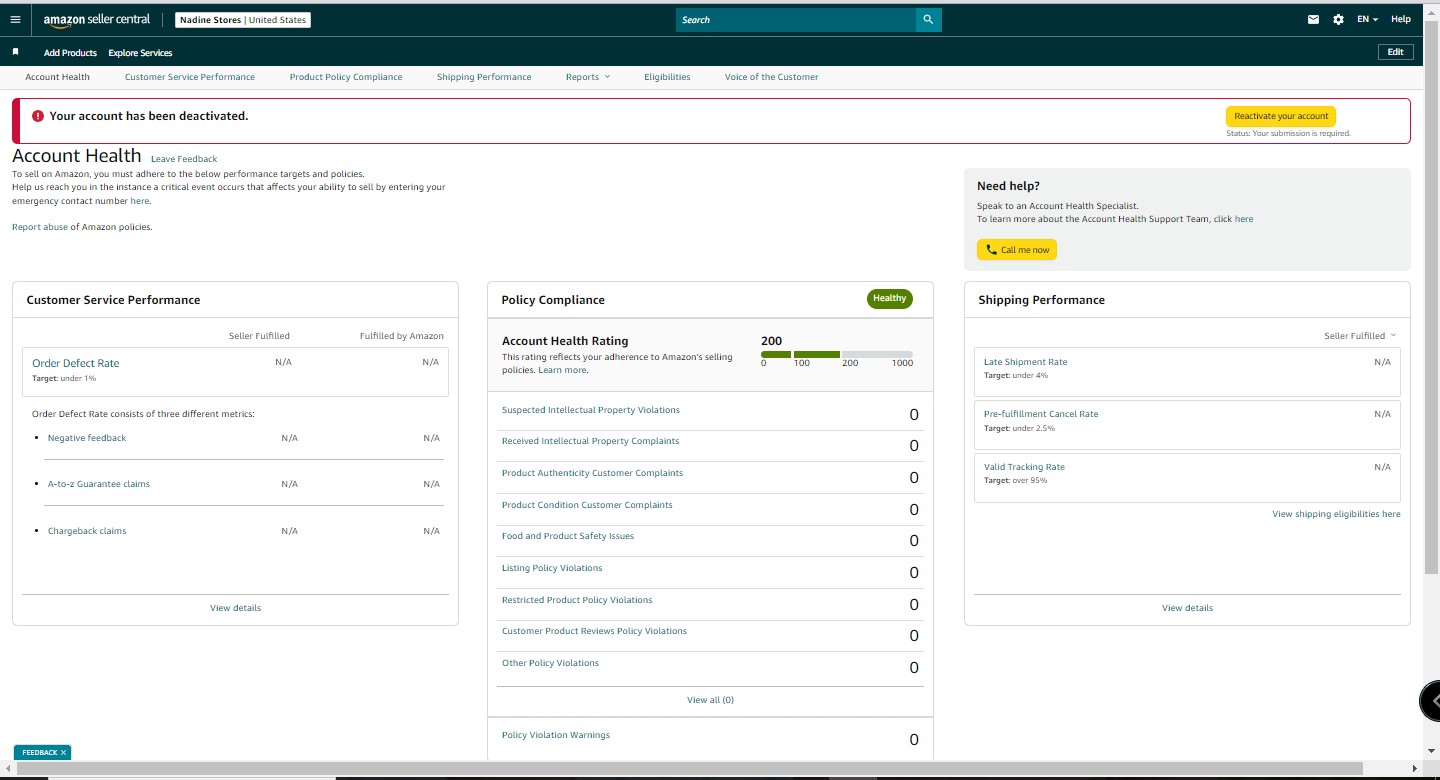Viewport: 1440px width, 780px height.
Task: Click Pre-fulfillment Cancel Rate link
Action: point(1041,414)
